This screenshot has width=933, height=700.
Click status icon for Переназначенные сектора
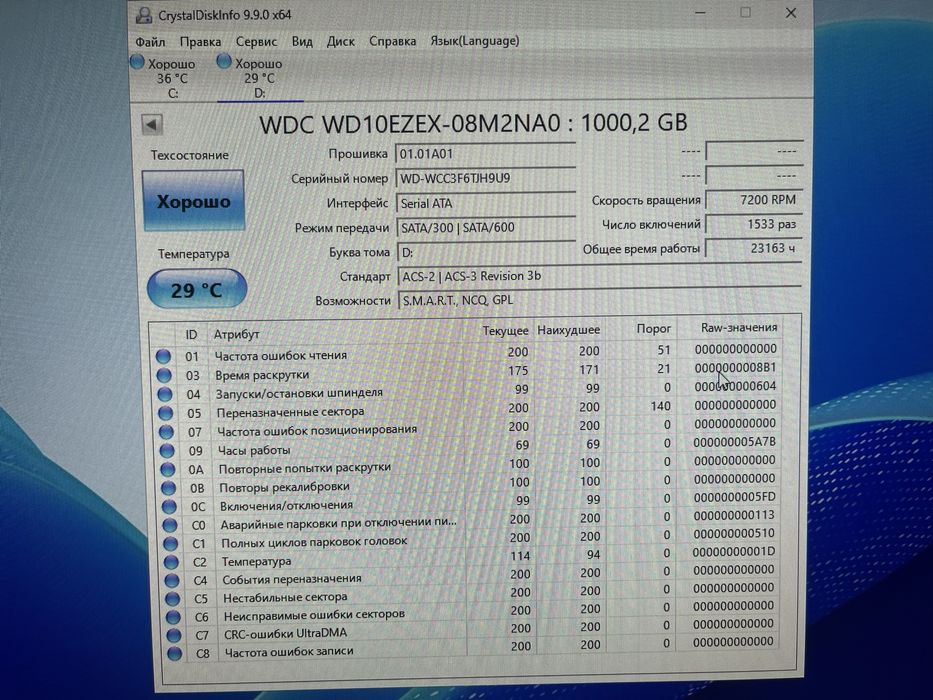coord(165,413)
